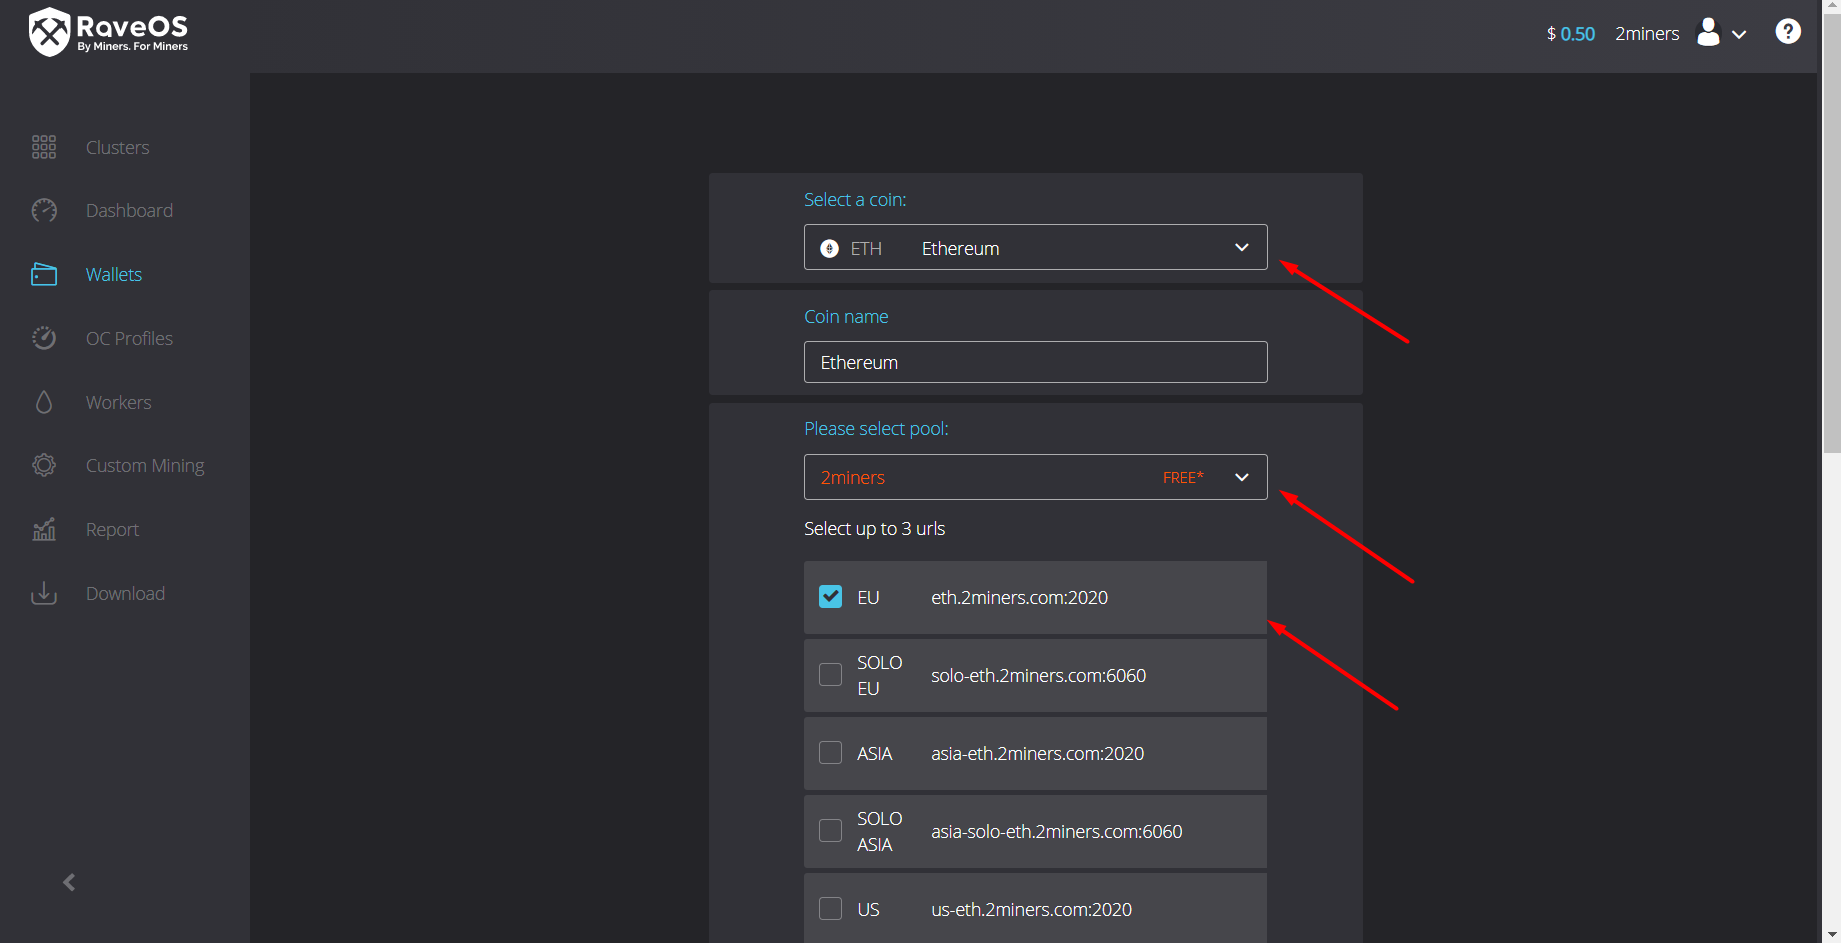Screen dimensions: 1841x943
Task: Click the us-eth.2miners.com:2020 URL text
Action: 1031,909
